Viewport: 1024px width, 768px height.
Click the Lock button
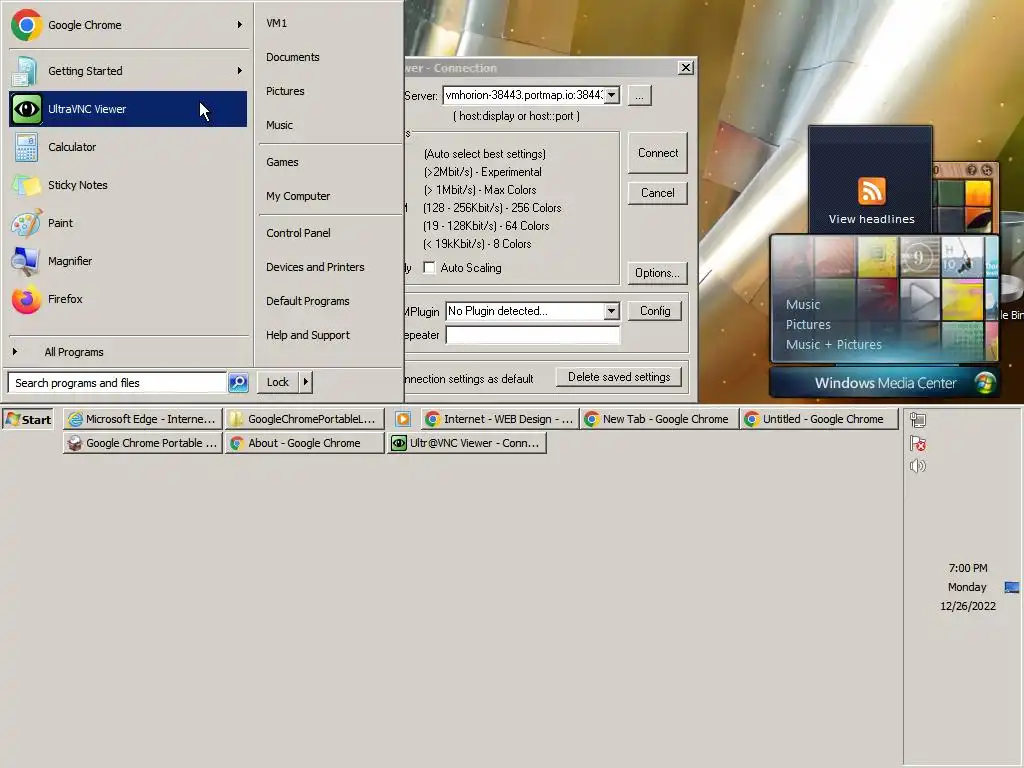coord(278,382)
